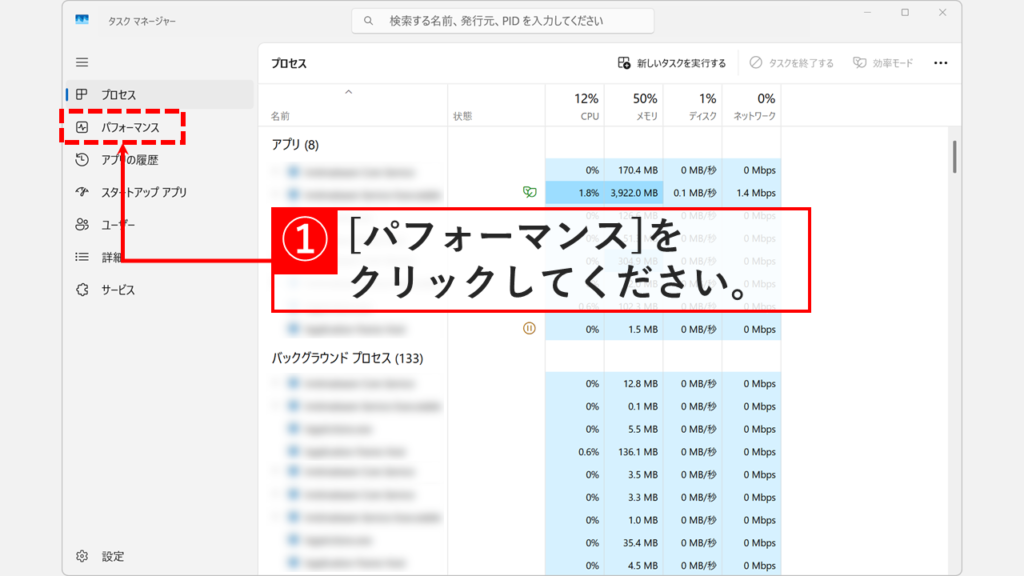The image size is (1024, 576).
Task: Click the 新しいタスクを実行する button
Action: pyautogui.click(x=672, y=62)
